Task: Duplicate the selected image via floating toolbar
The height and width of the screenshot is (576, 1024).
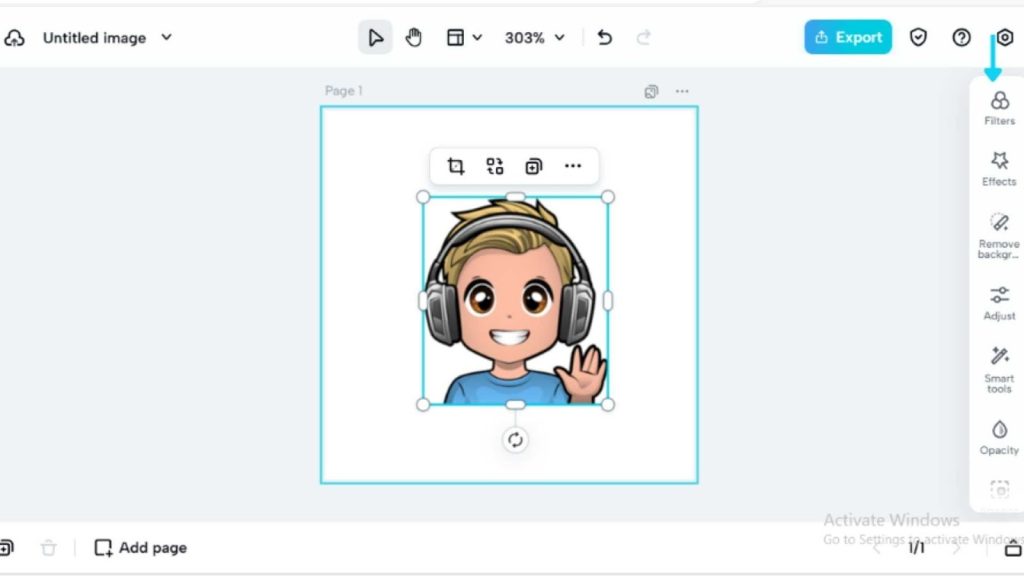Action: pos(534,166)
